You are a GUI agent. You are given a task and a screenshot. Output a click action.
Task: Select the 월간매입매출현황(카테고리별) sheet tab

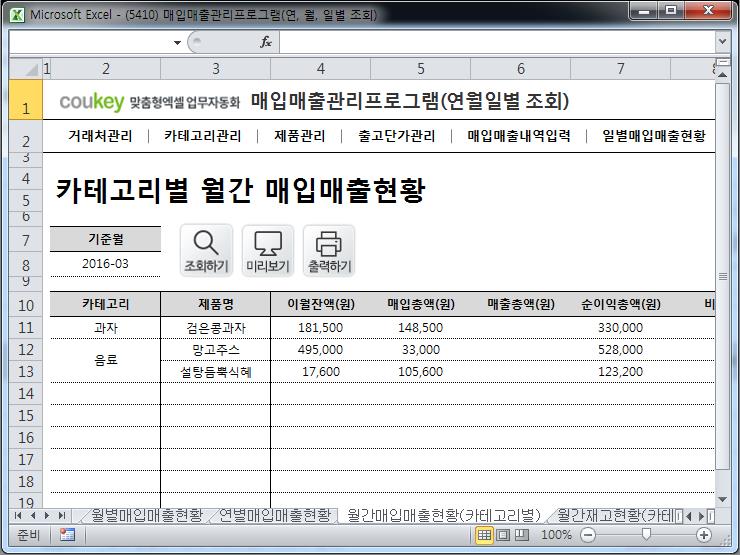tap(444, 515)
